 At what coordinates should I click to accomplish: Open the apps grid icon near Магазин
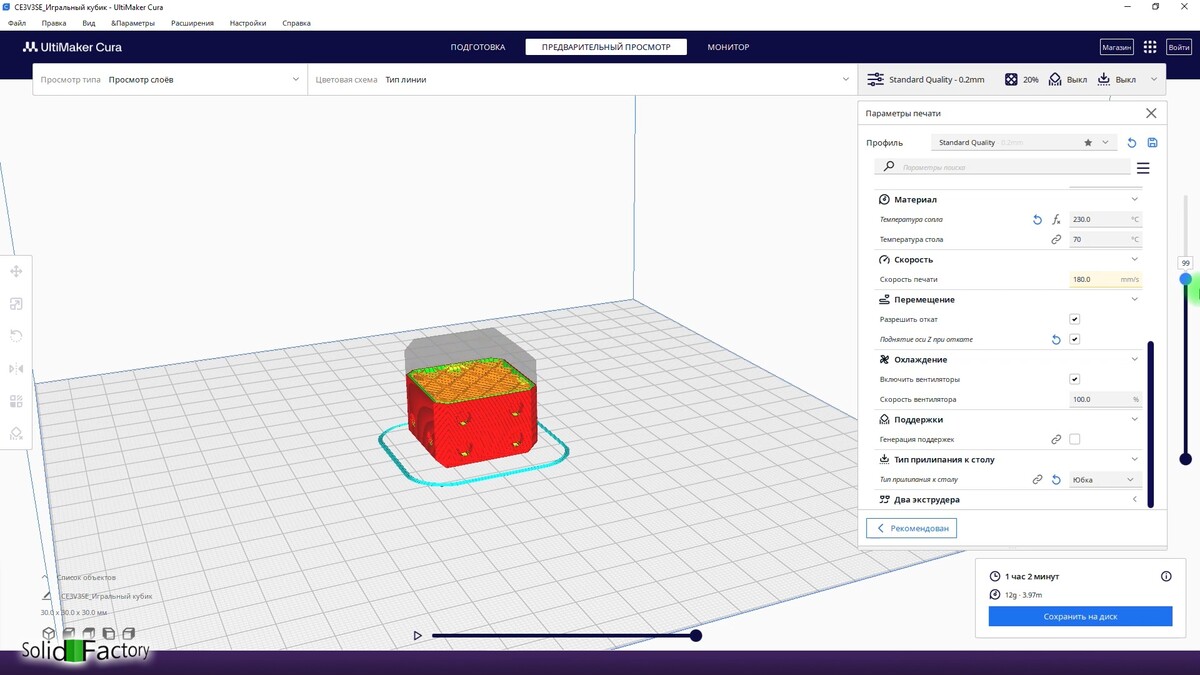click(x=1150, y=47)
